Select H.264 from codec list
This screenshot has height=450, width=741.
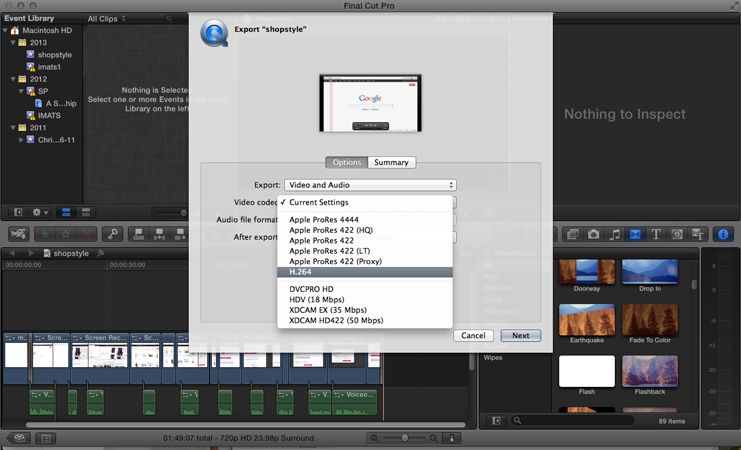point(365,272)
